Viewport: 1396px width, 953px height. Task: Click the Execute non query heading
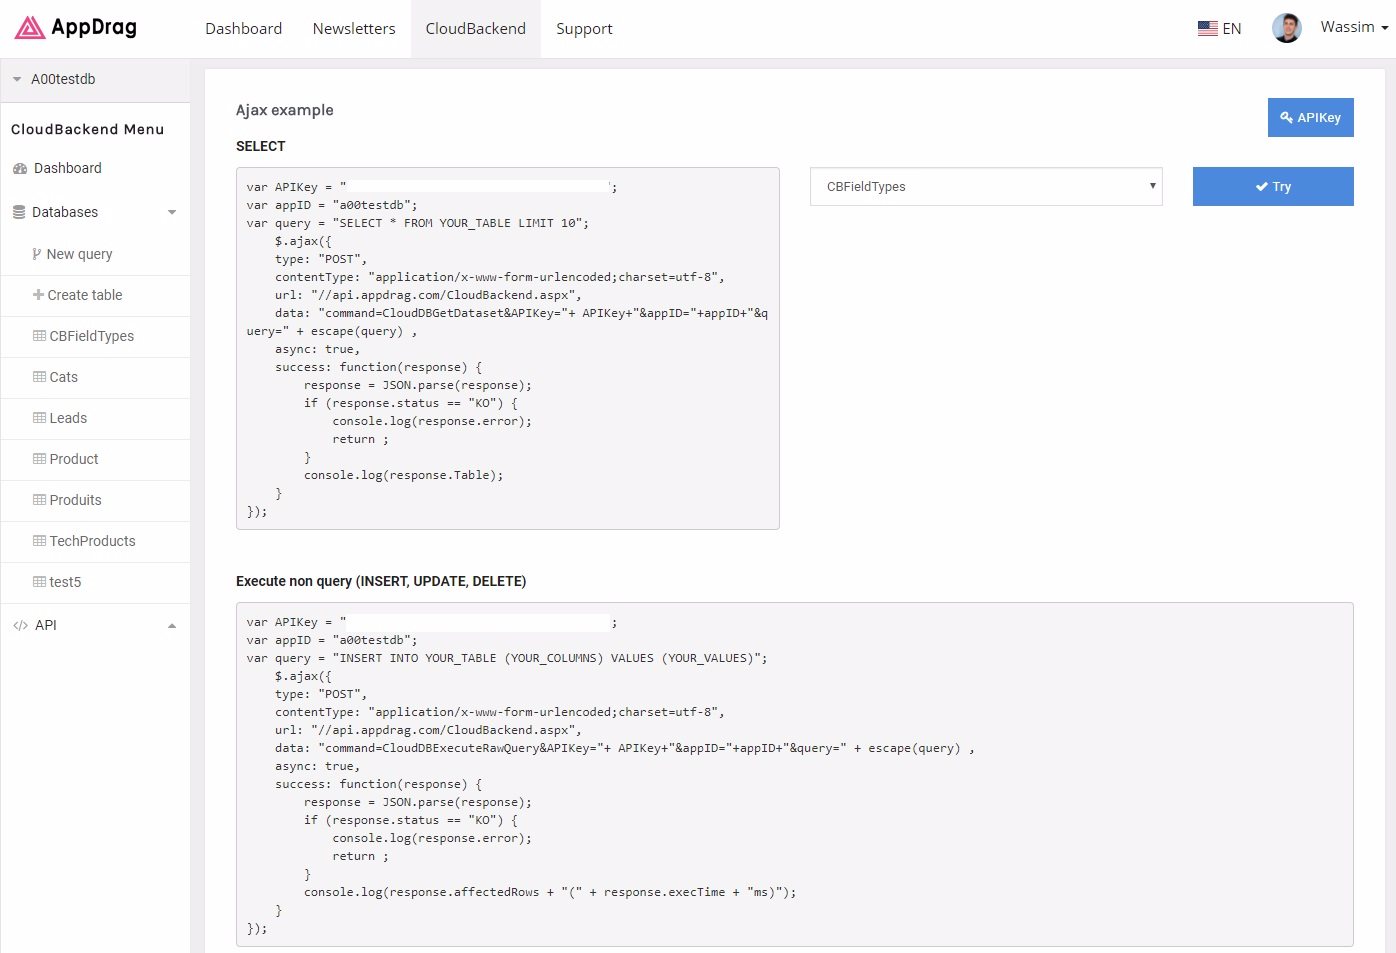(381, 581)
